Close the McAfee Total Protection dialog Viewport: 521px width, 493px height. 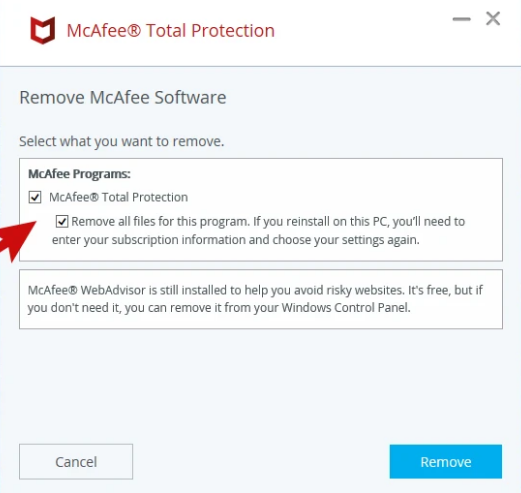click(x=493, y=18)
